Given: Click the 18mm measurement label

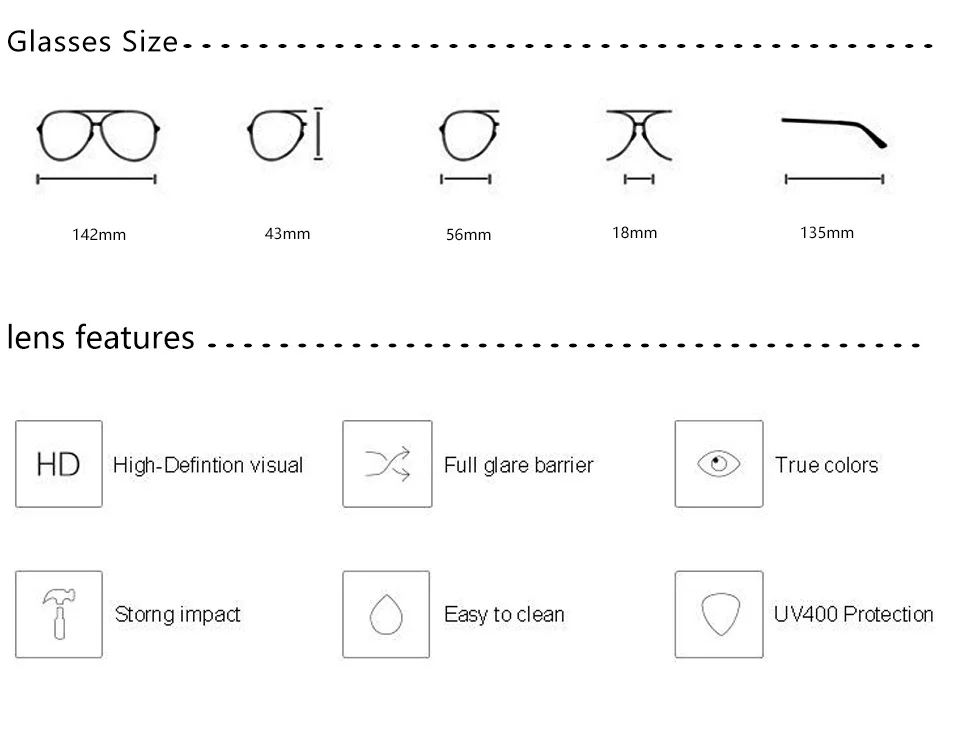Looking at the screenshot, I should (x=635, y=232).
